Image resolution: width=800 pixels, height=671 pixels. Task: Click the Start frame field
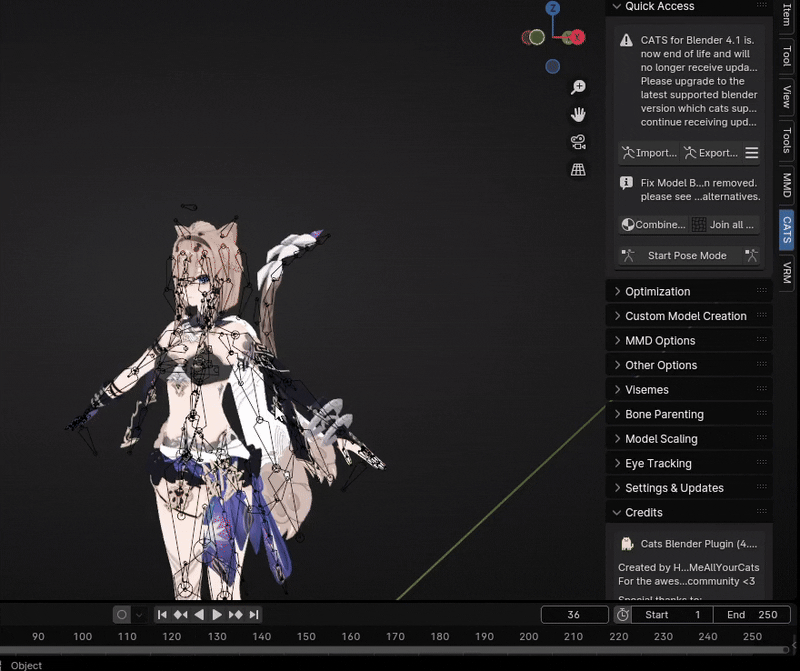672,615
